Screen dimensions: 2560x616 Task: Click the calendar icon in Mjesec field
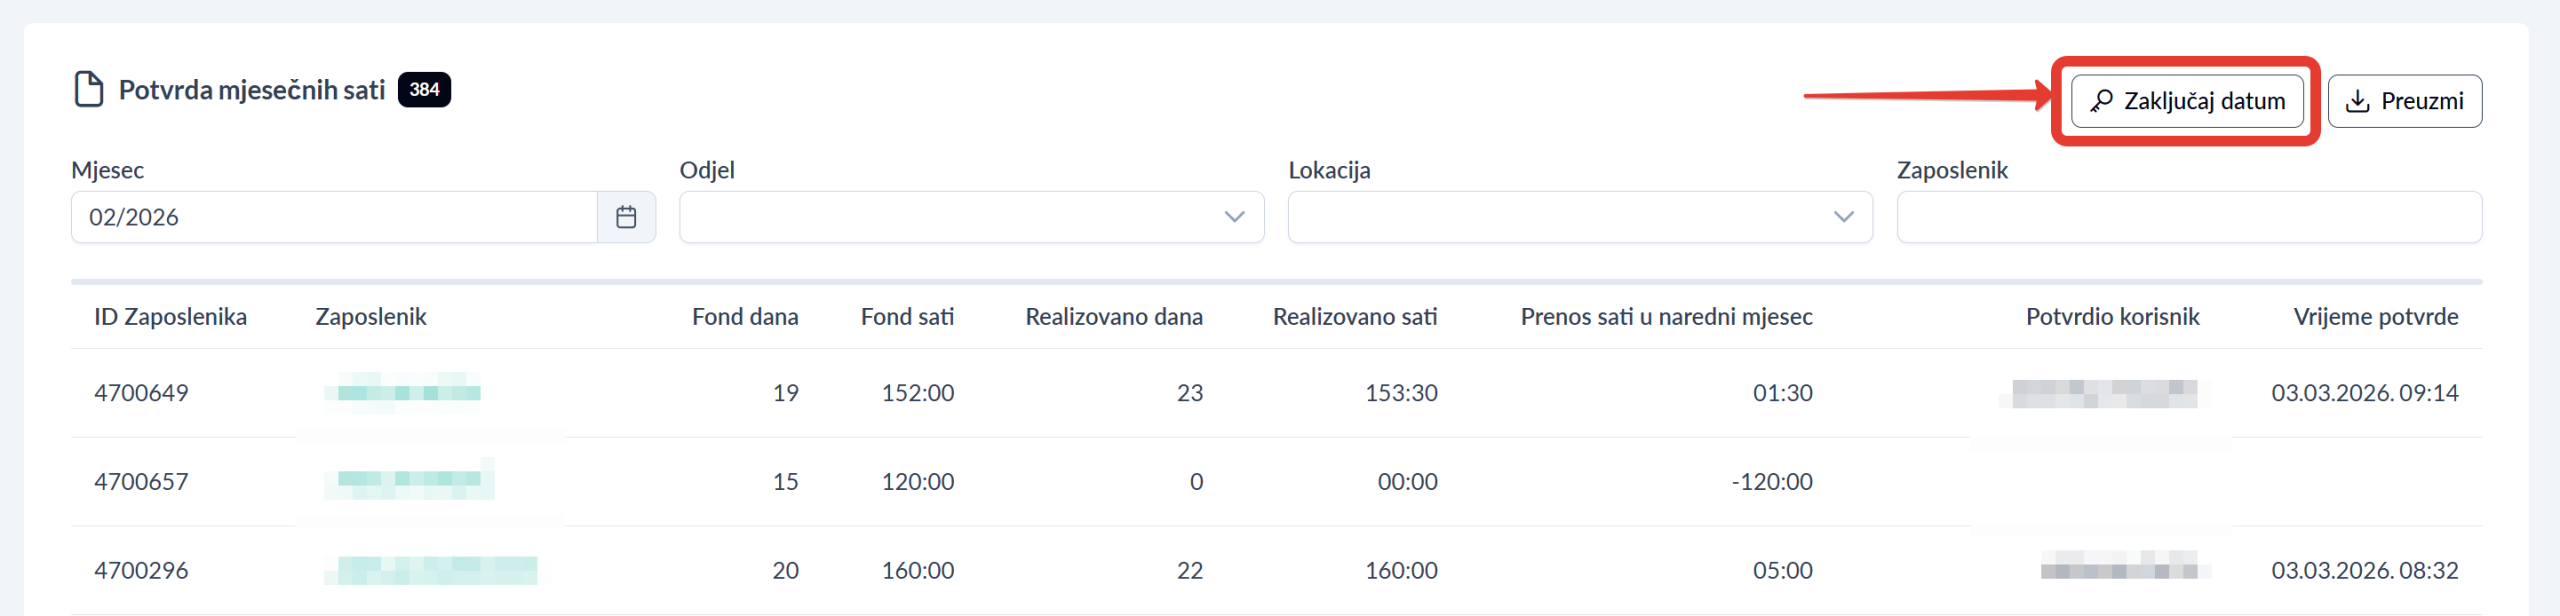tap(626, 217)
